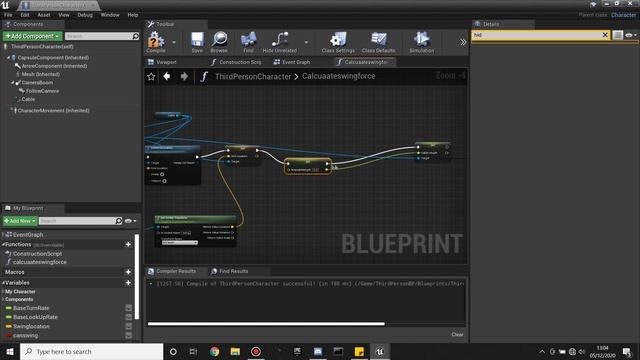
Task: Open Browse in content browser icon
Action: click(219, 42)
